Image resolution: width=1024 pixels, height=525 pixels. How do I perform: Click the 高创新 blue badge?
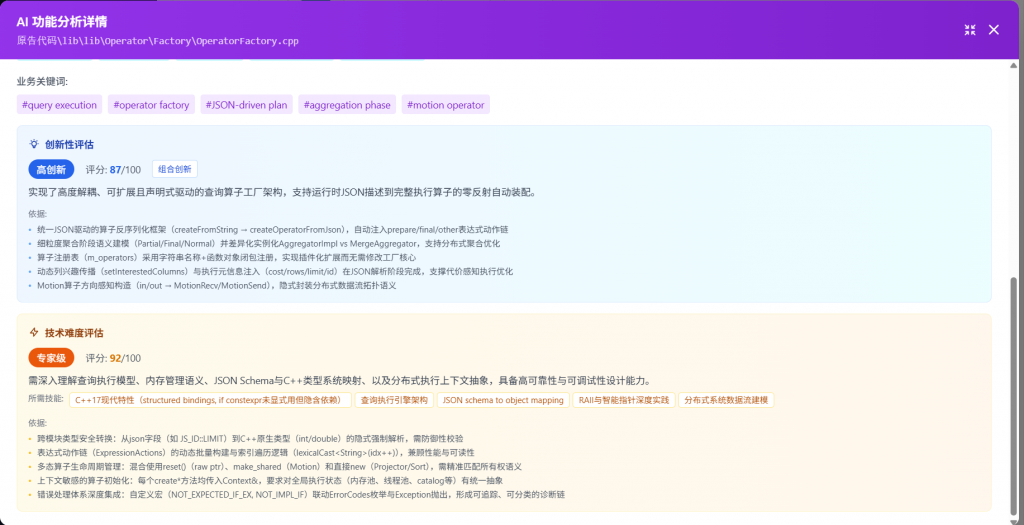(51, 170)
